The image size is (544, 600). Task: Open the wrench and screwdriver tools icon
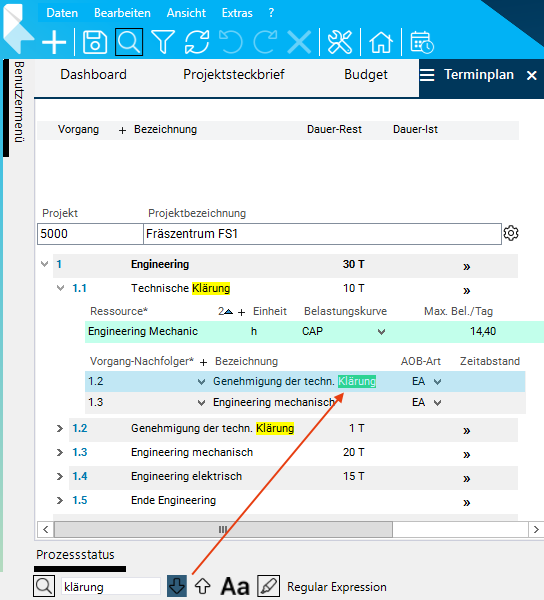340,42
